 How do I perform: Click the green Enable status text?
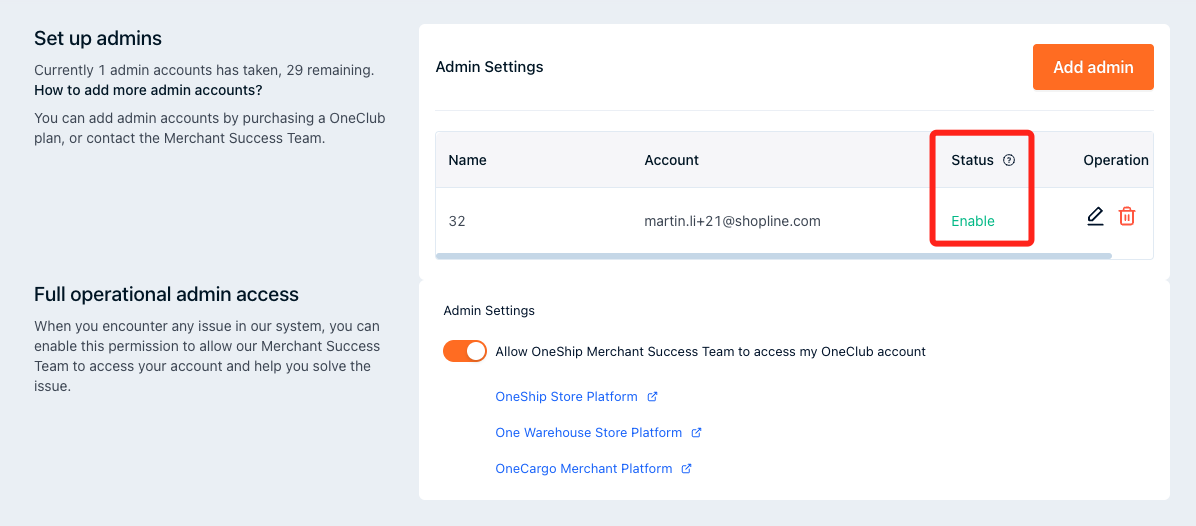[972, 221]
